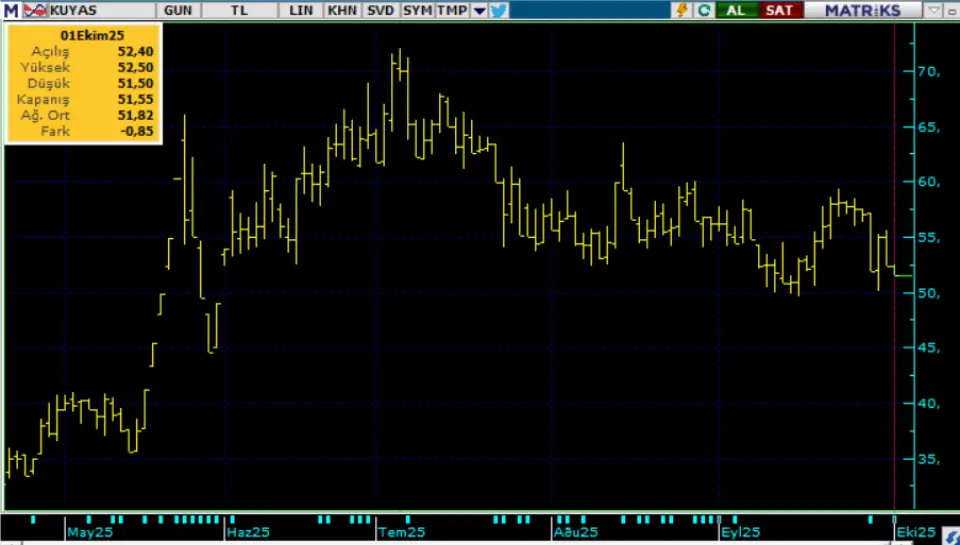Click the lightning bolt icon
This screenshot has width=960, height=545.
tap(683, 10)
